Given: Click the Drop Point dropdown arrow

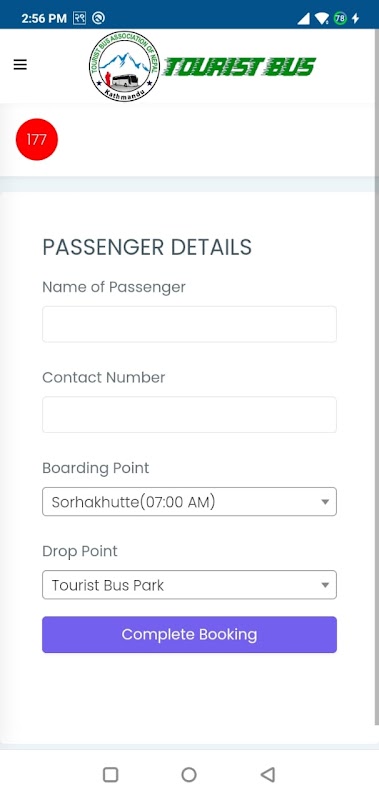Looking at the screenshot, I should click(325, 585).
